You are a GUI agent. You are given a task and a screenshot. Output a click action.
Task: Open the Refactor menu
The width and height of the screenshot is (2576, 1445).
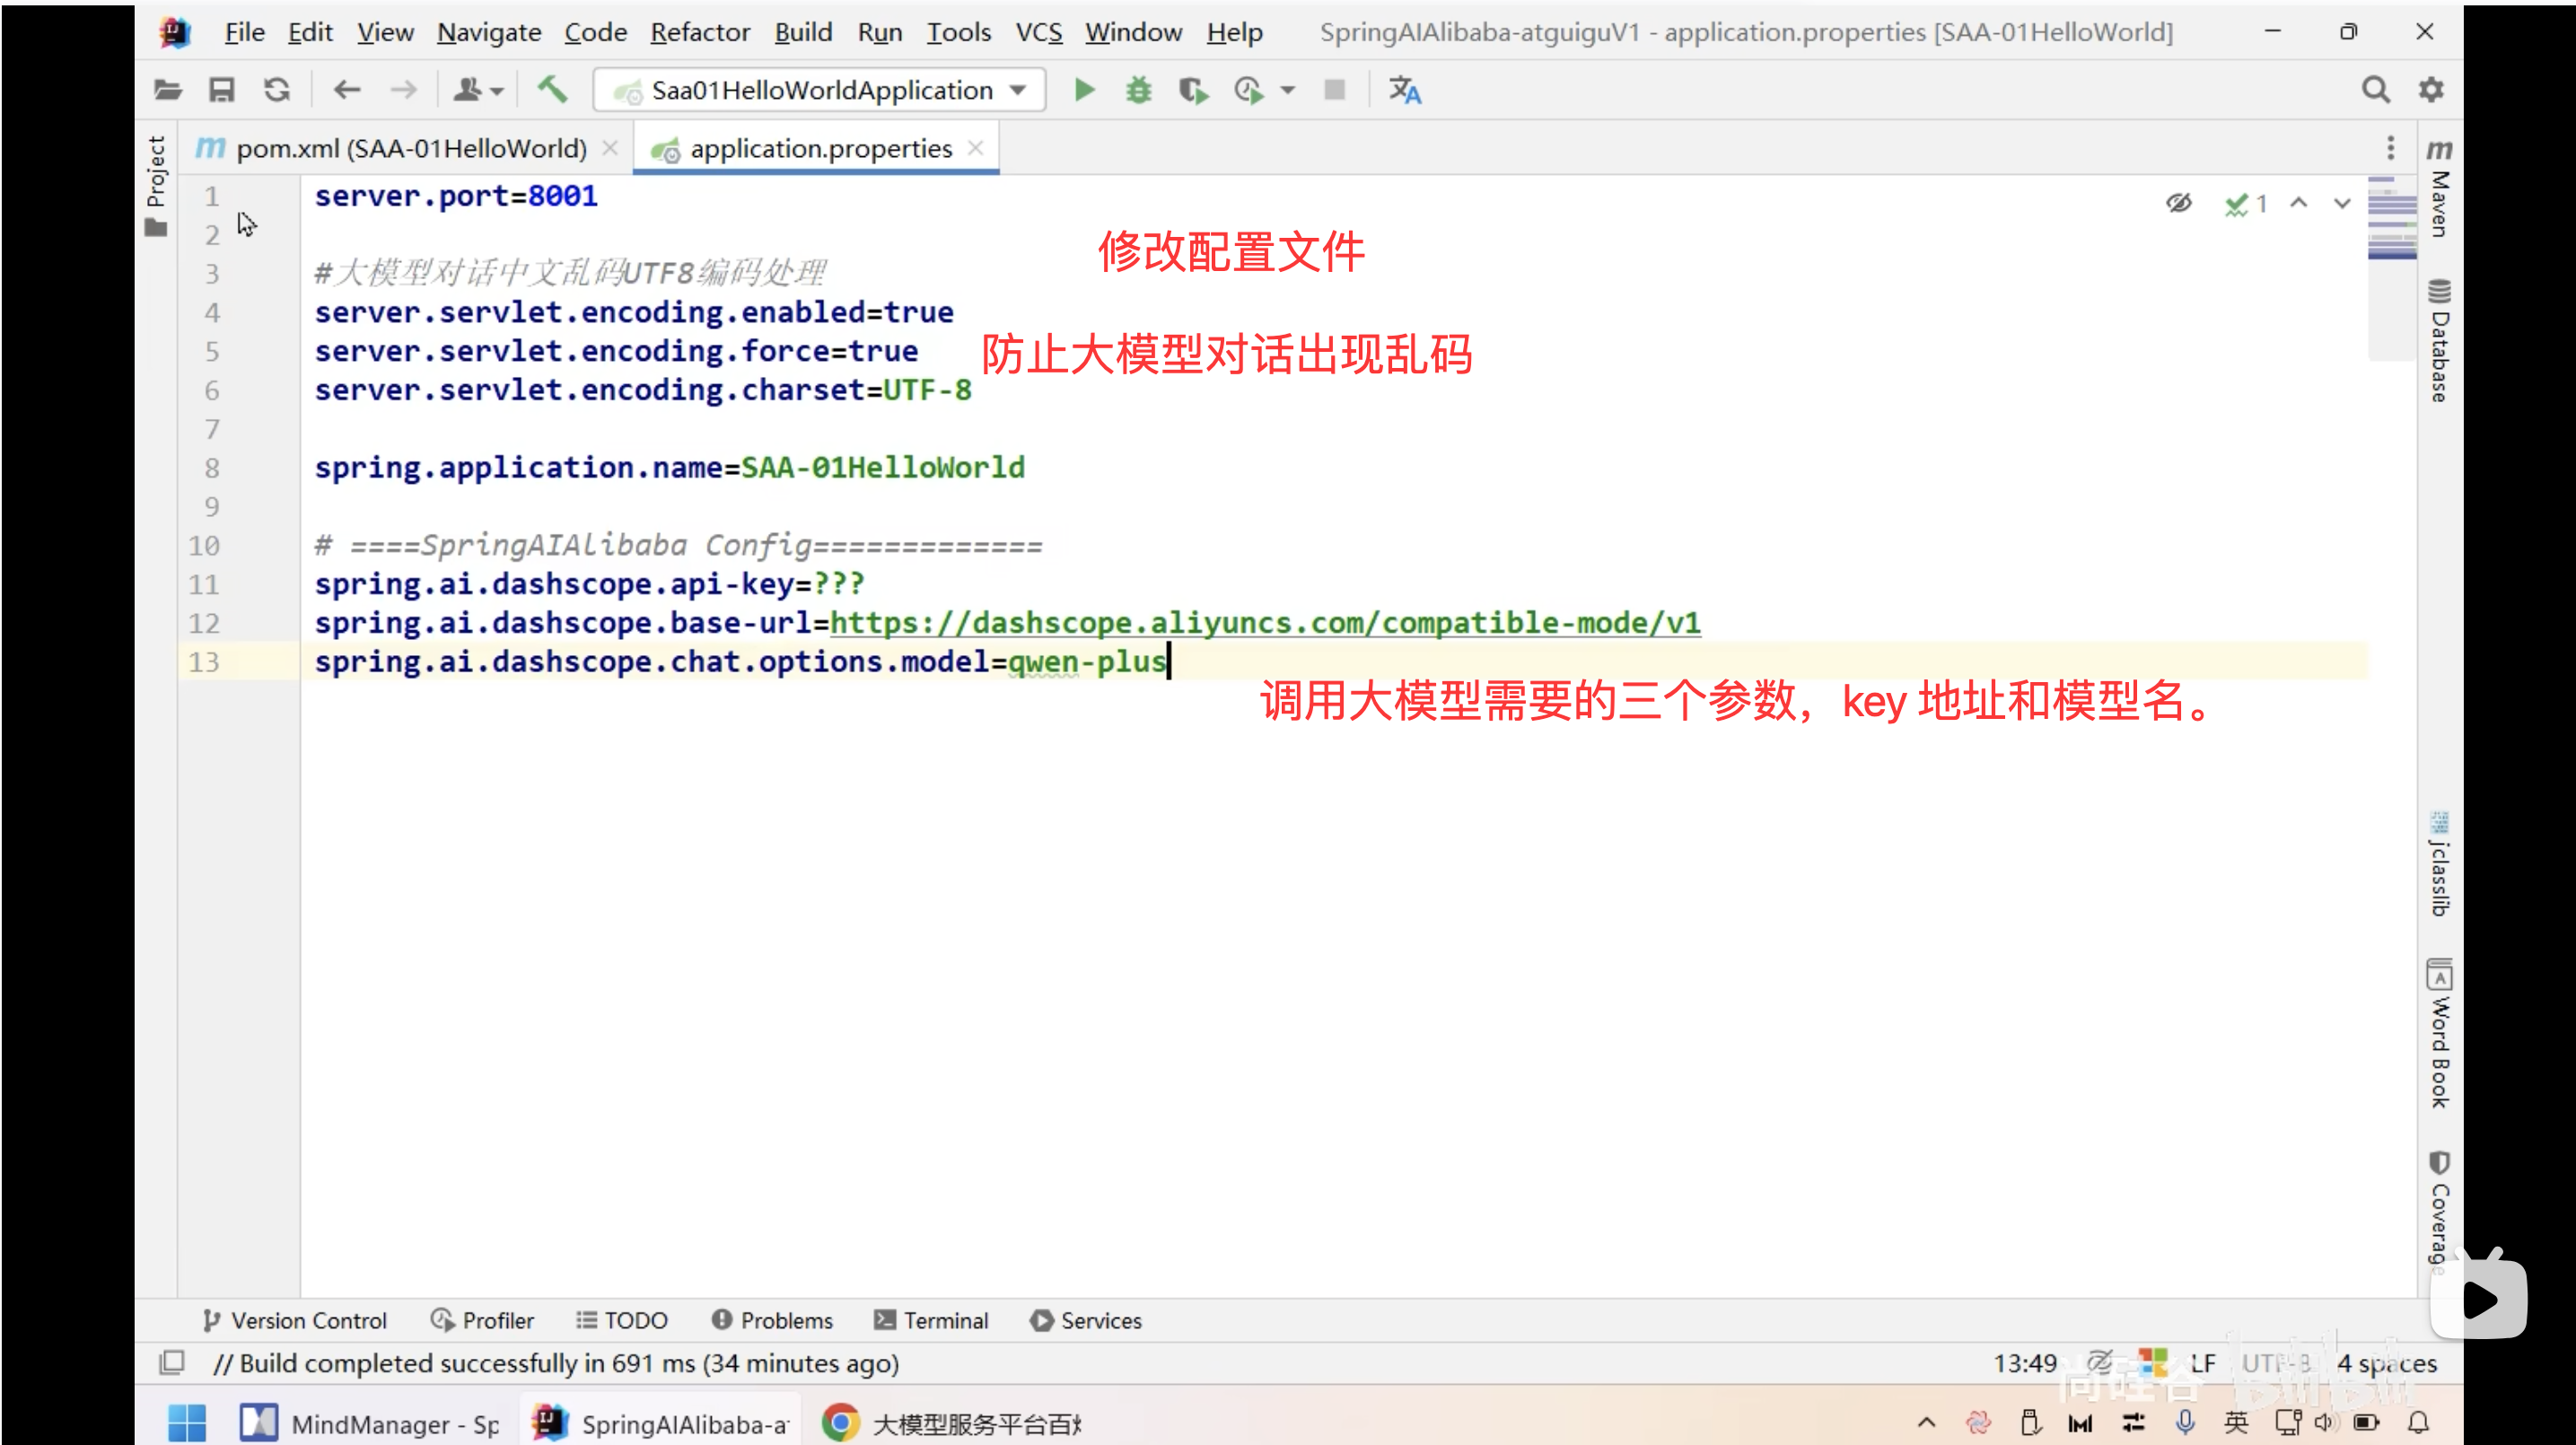[699, 32]
